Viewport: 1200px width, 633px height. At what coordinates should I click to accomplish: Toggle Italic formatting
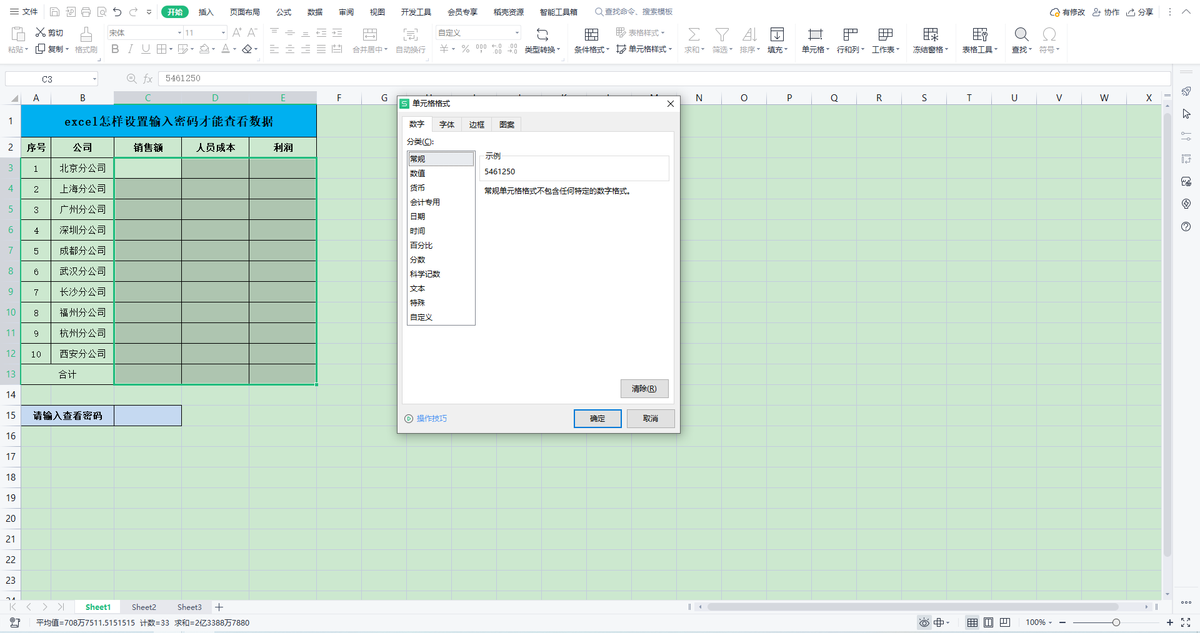pyautogui.click(x=130, y=48)
